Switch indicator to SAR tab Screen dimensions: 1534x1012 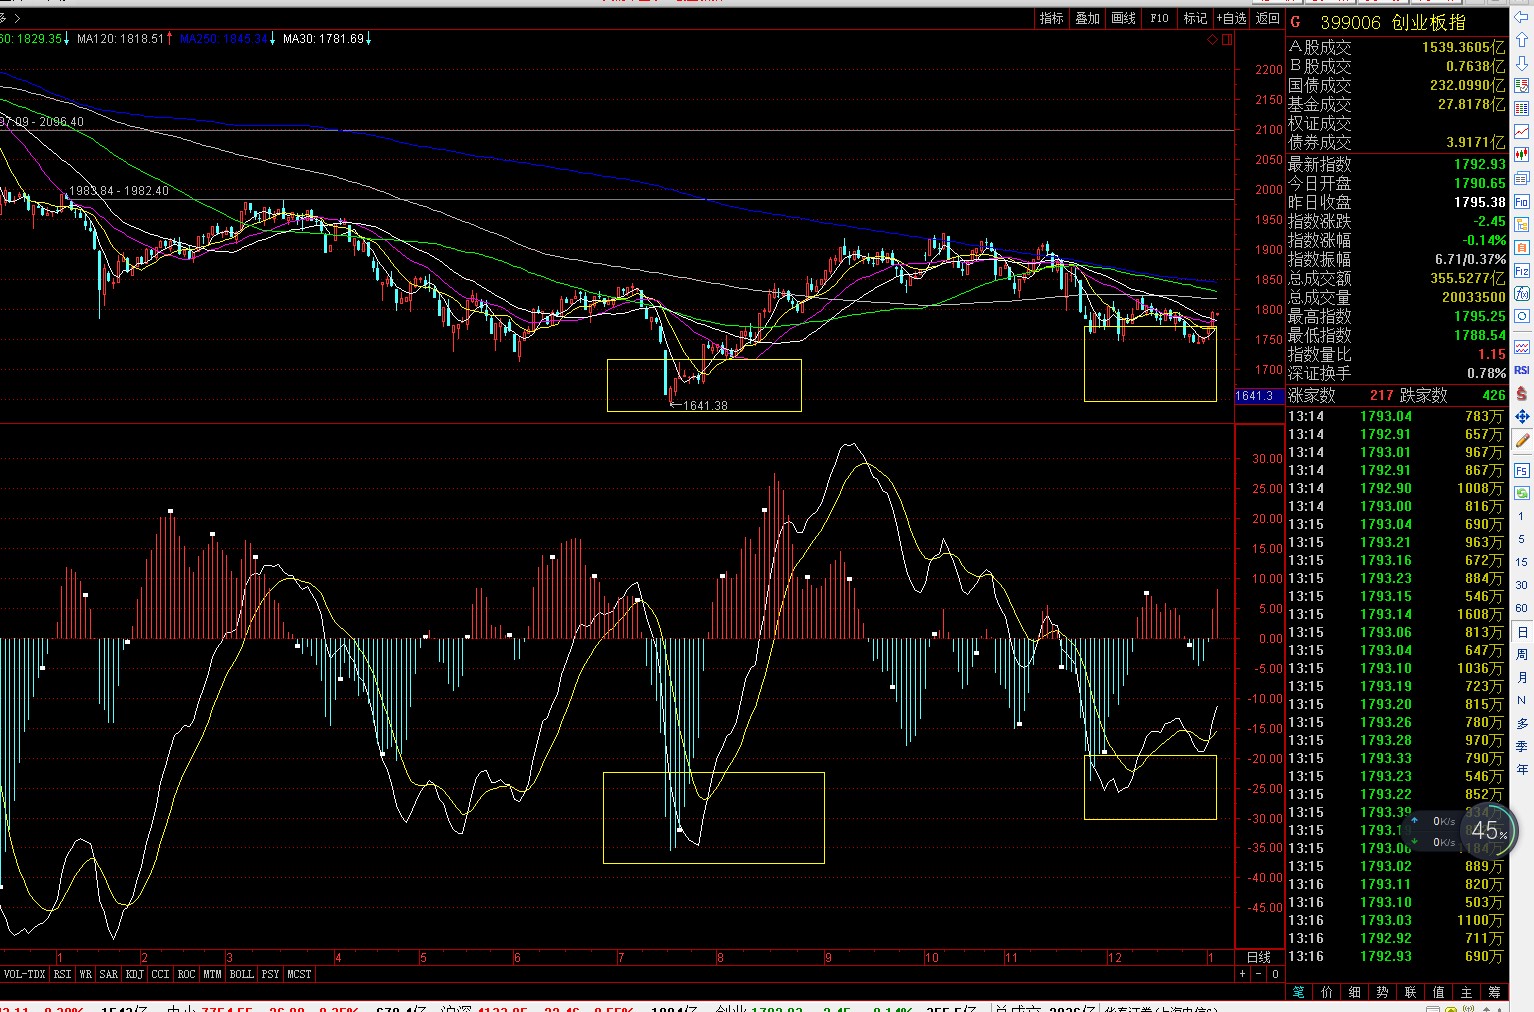tap(109, 974)
